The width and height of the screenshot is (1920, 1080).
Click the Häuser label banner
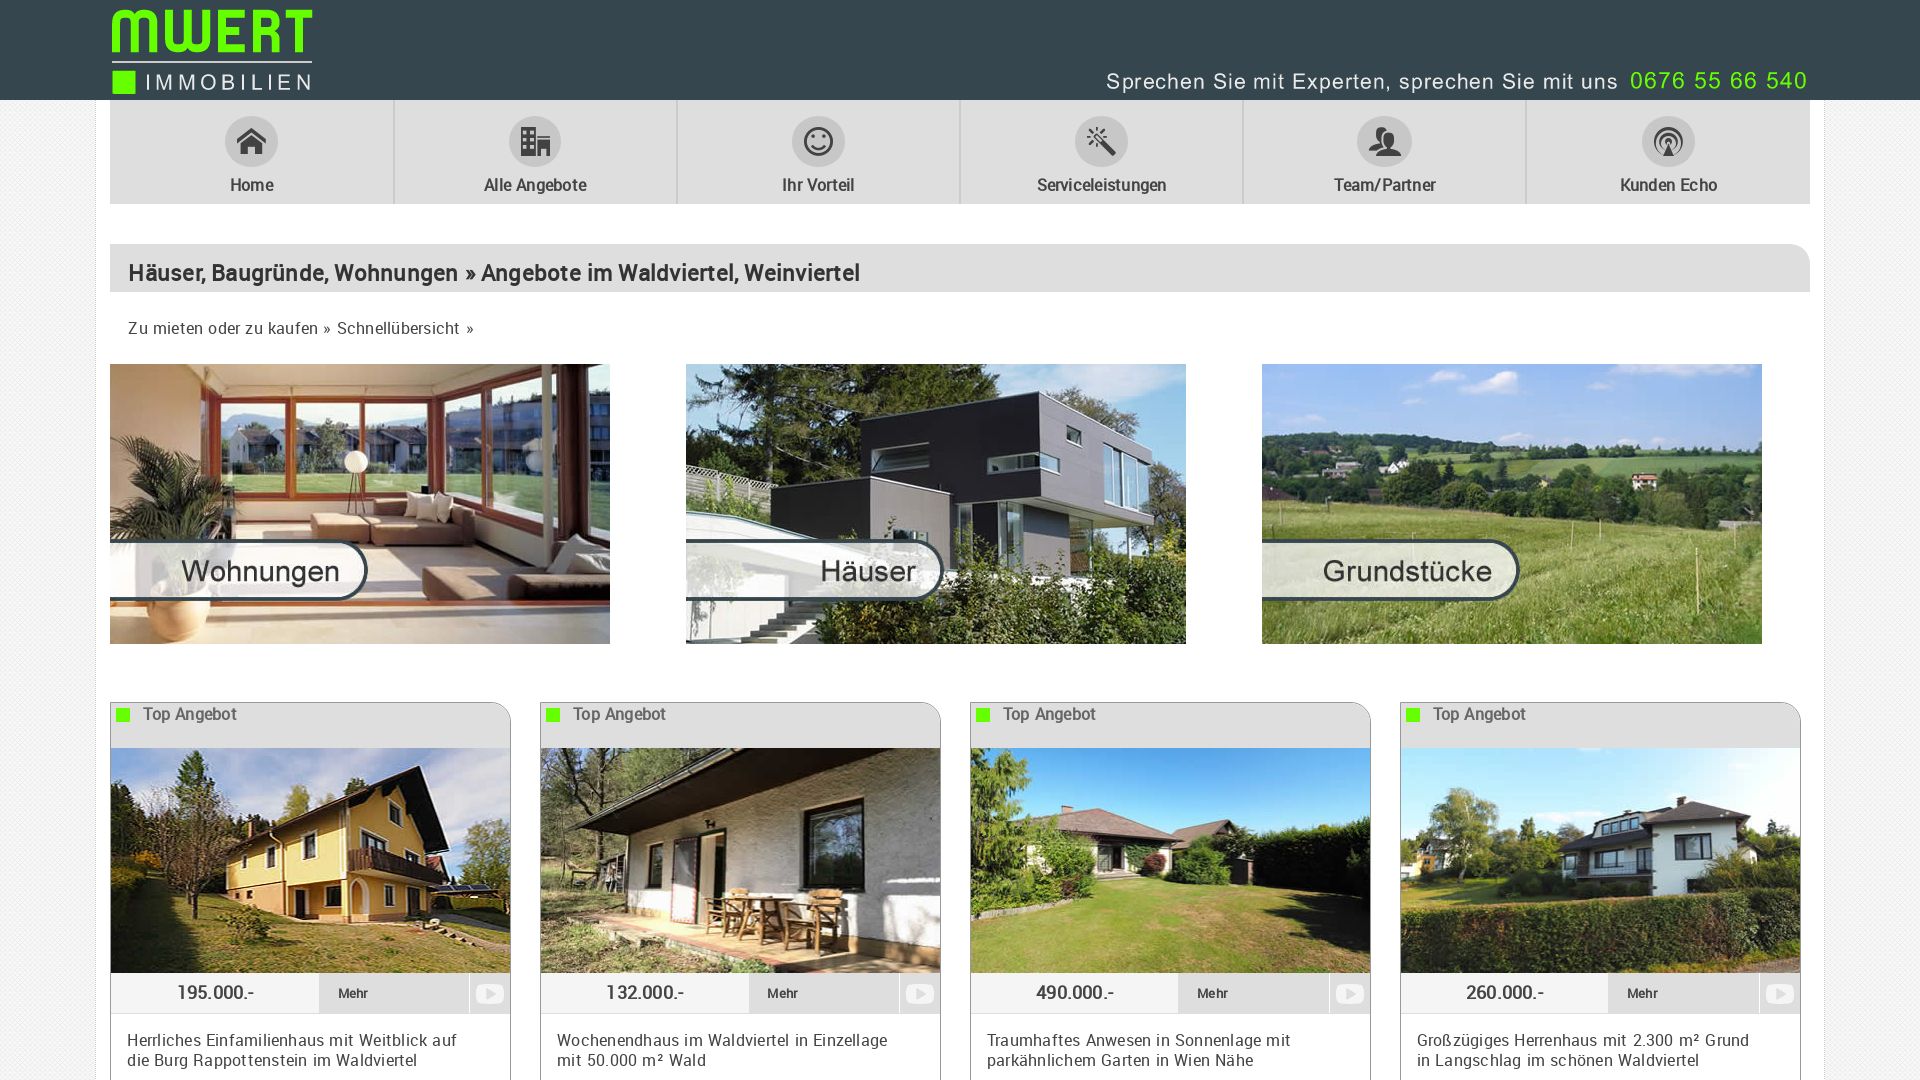point(815,571)
